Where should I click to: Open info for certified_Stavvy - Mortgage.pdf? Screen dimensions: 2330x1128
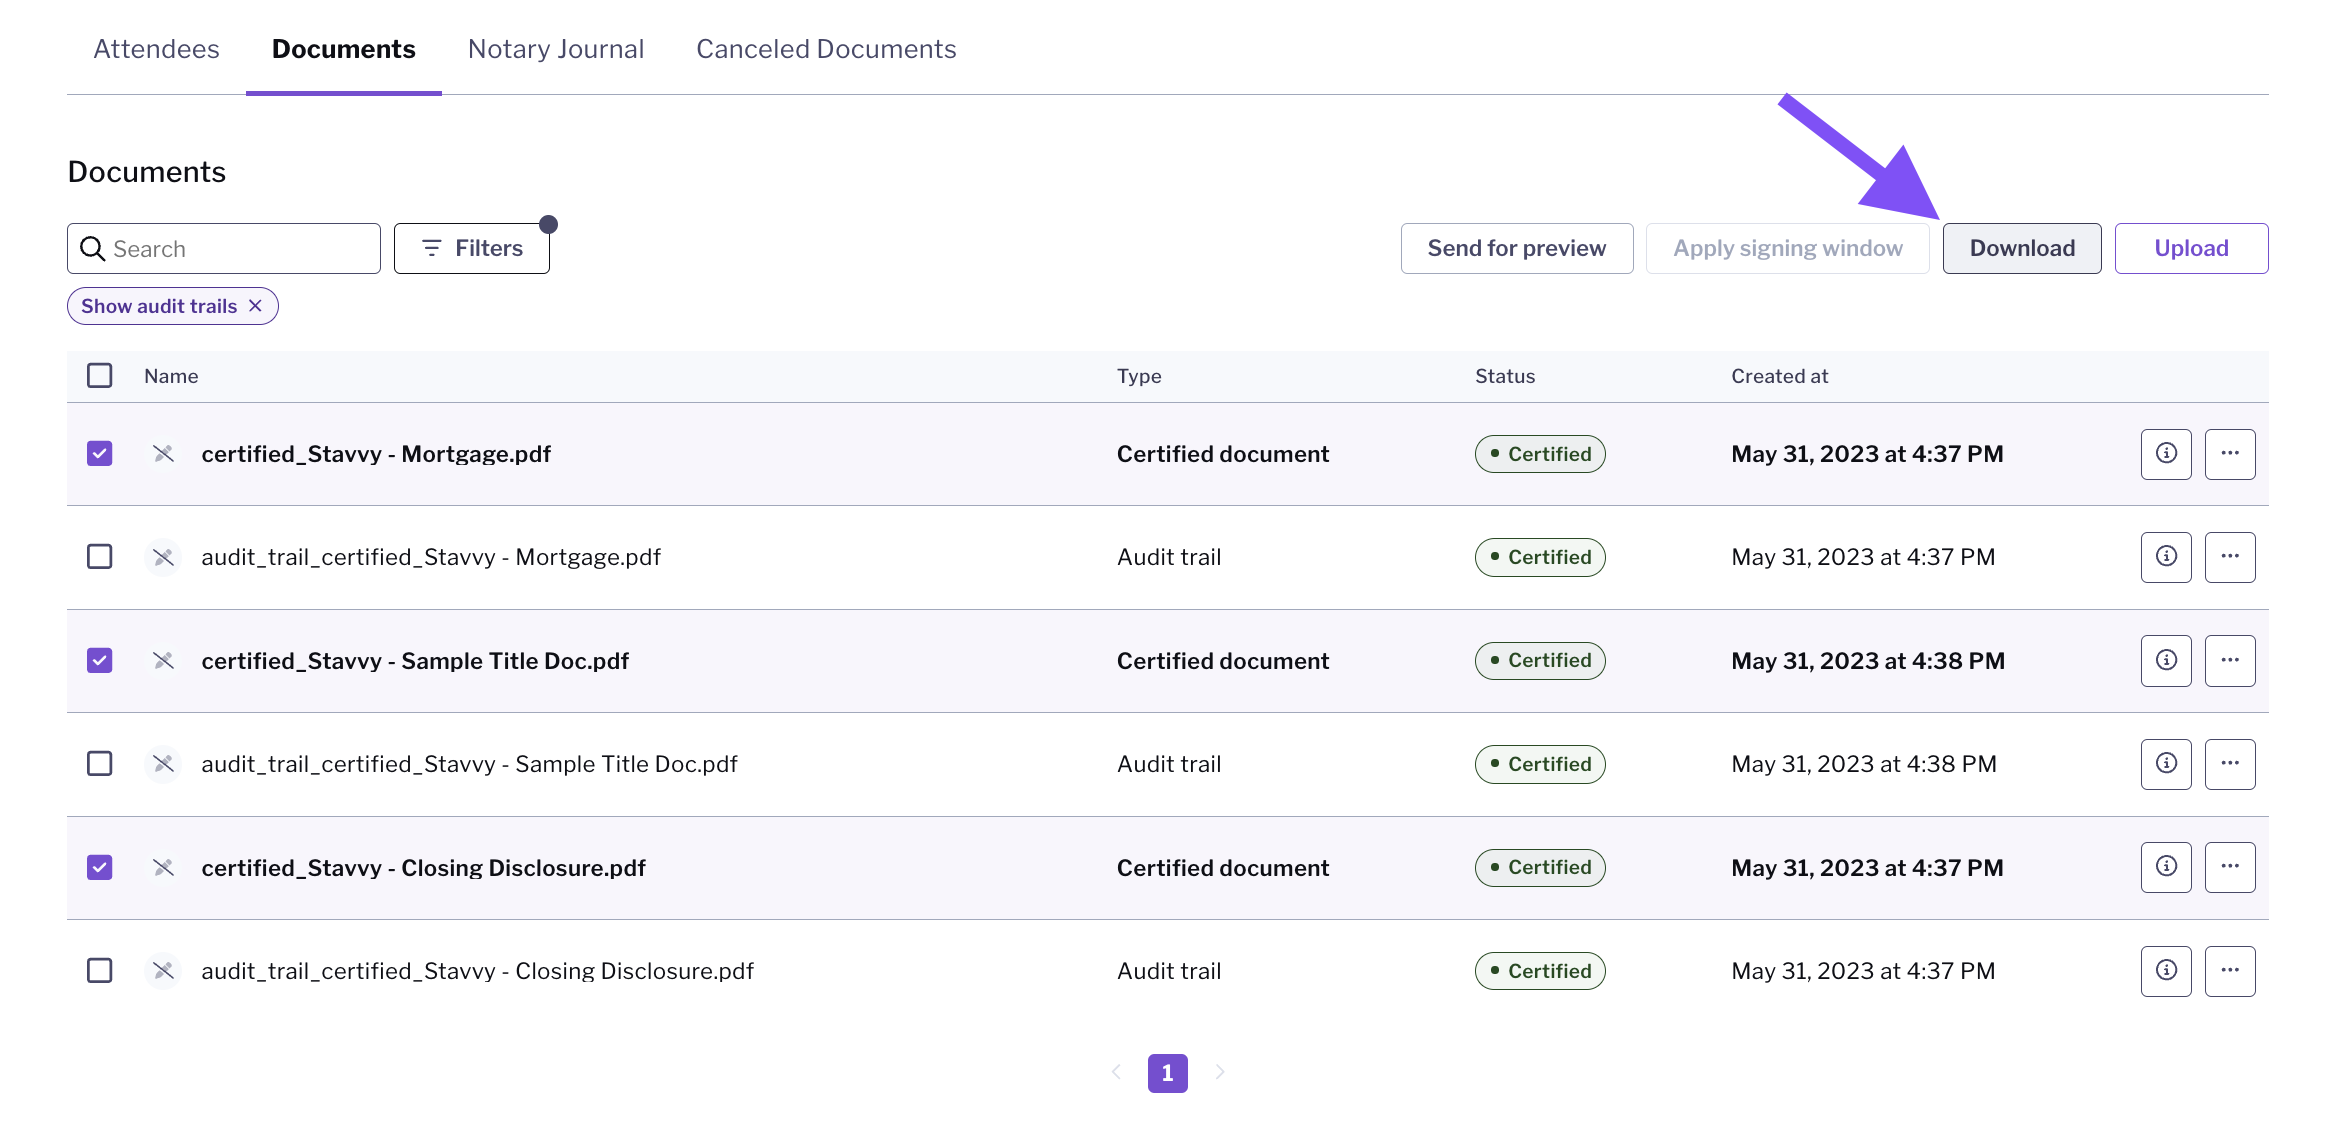(2166, 454)
